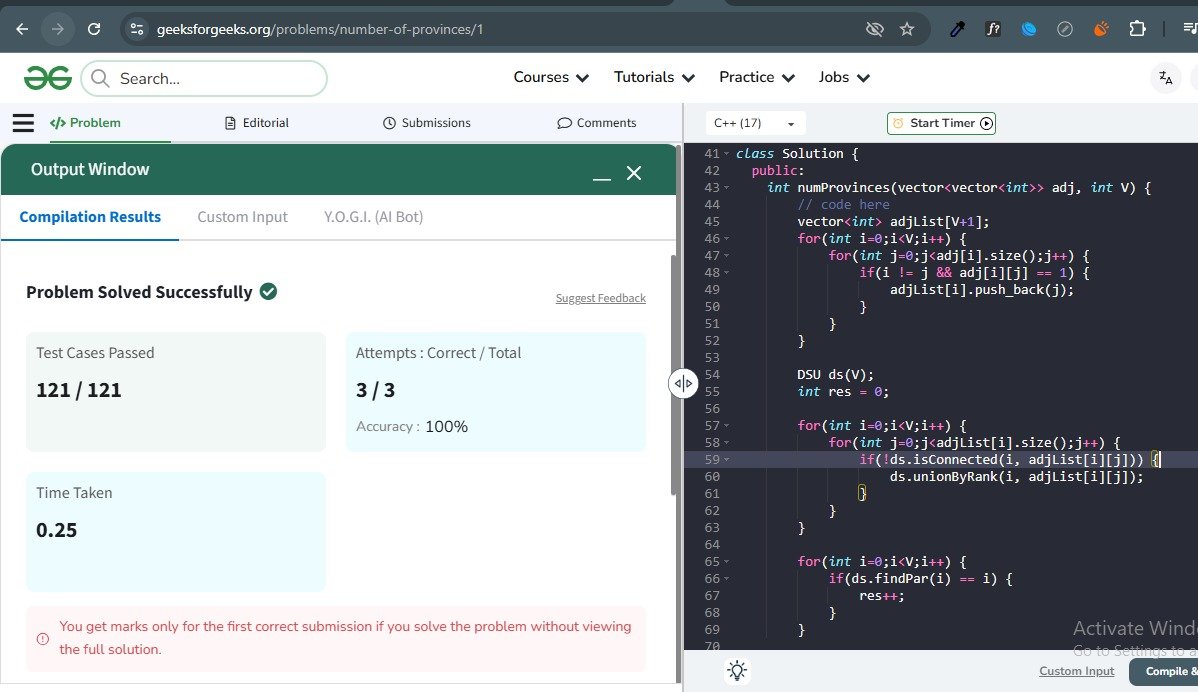Open the Comments tab
The height and width of the screenshot is (692, 1198).
(x=597, y=122)
